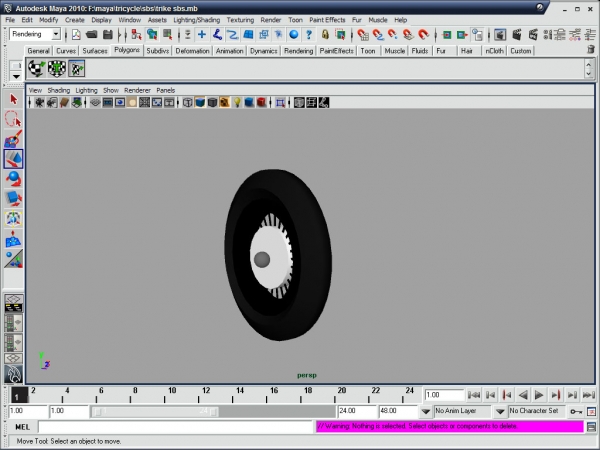The width and height of the screenshot is (600, 450).
Task: Click the select camera icon in panel toolbar
Action: (x=39, y=103)
